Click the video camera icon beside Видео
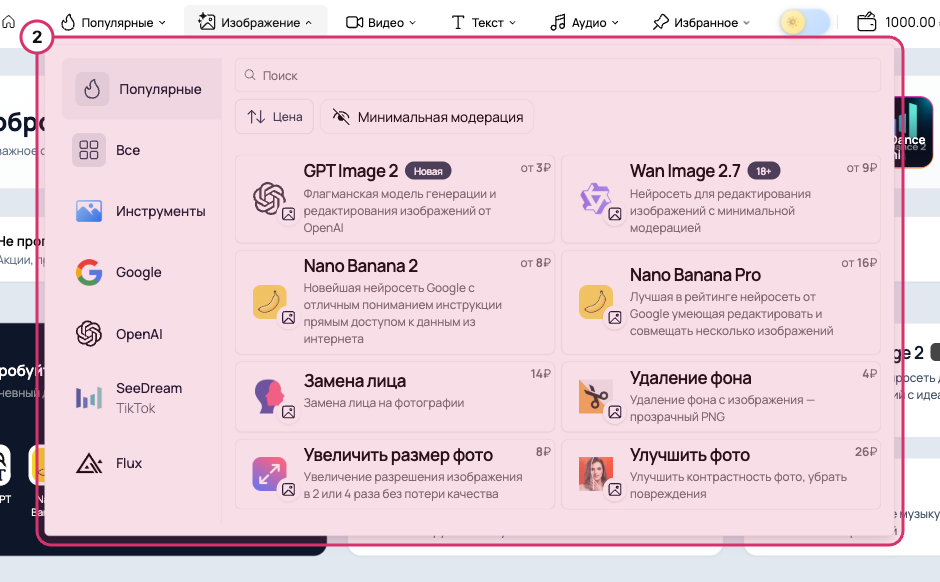The width and height of the screenshot is (940, 582). tap(354, 22)
